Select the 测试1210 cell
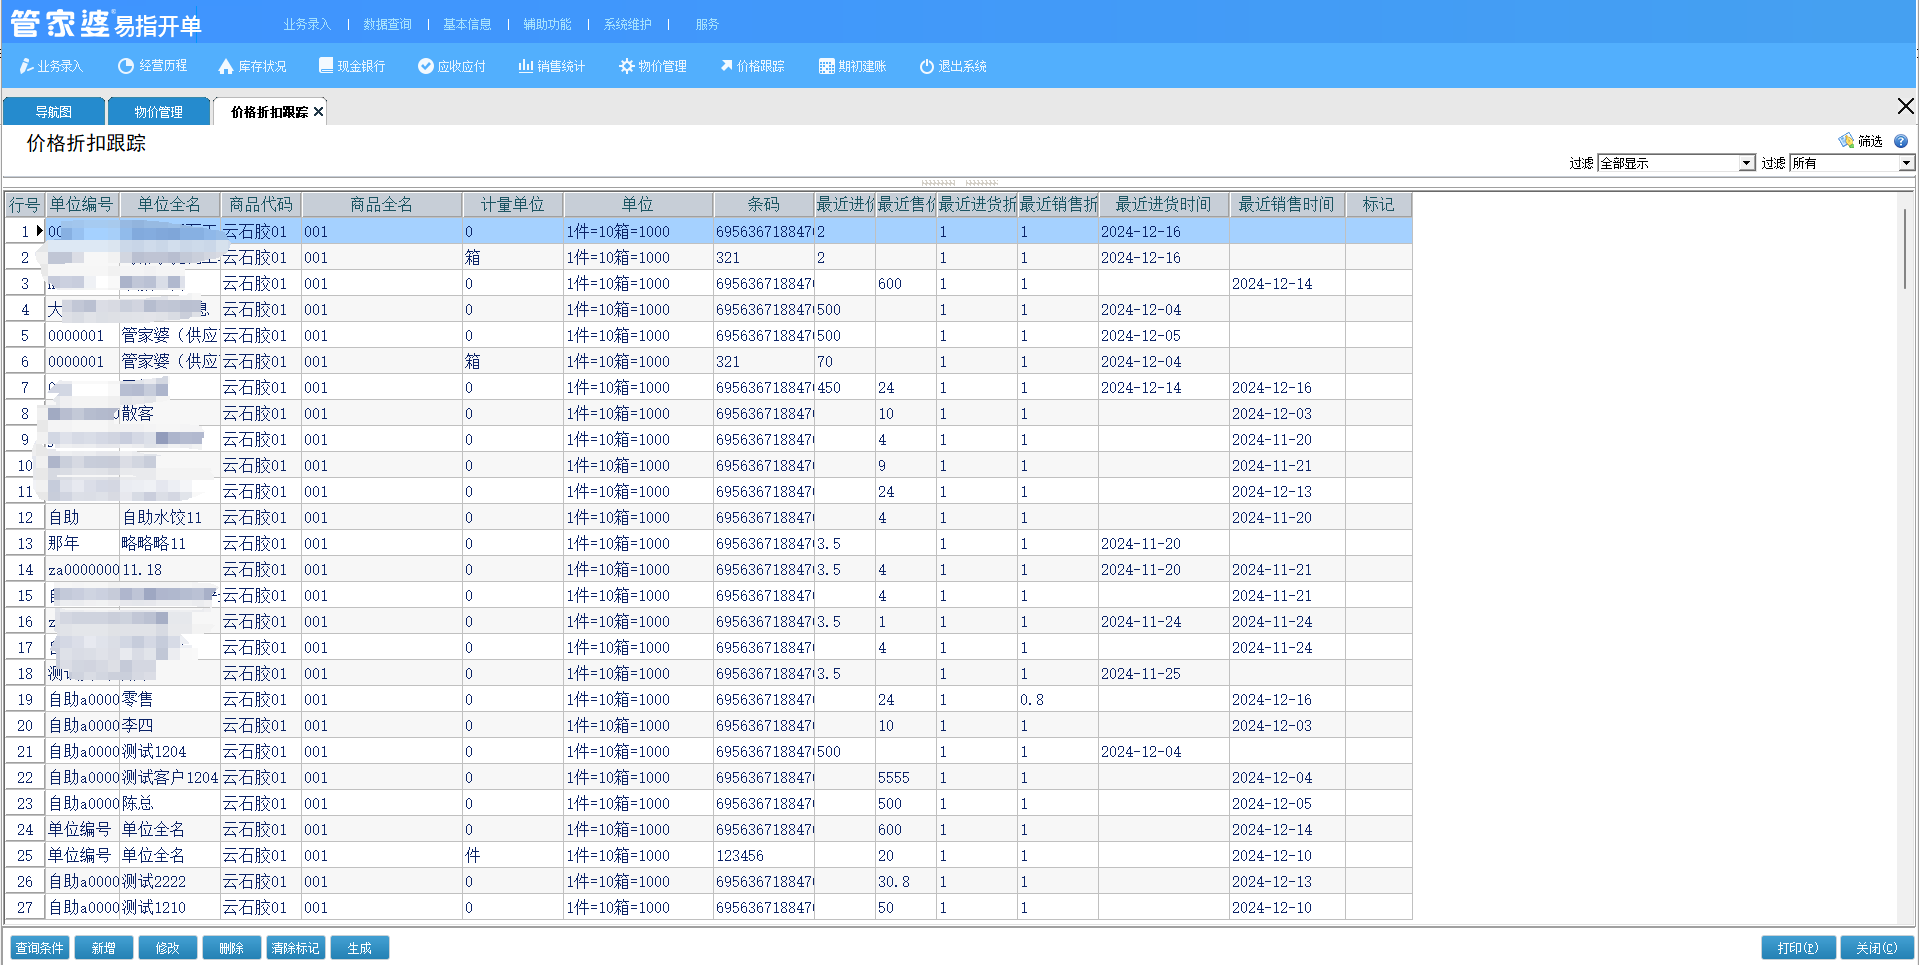This screenshot has width=1919, height=965. (169, 908)
